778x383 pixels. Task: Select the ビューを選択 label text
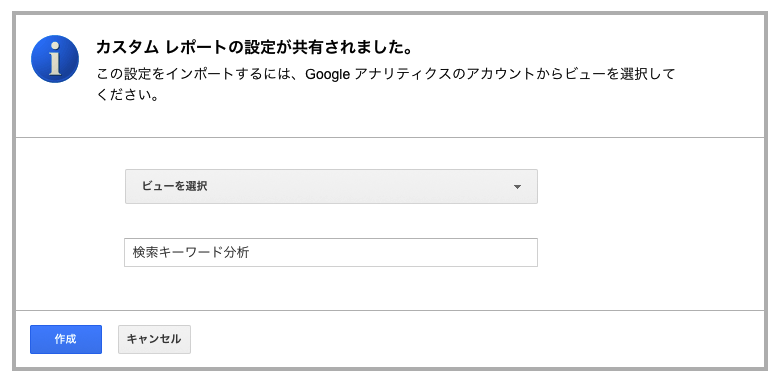coord(174,187)
